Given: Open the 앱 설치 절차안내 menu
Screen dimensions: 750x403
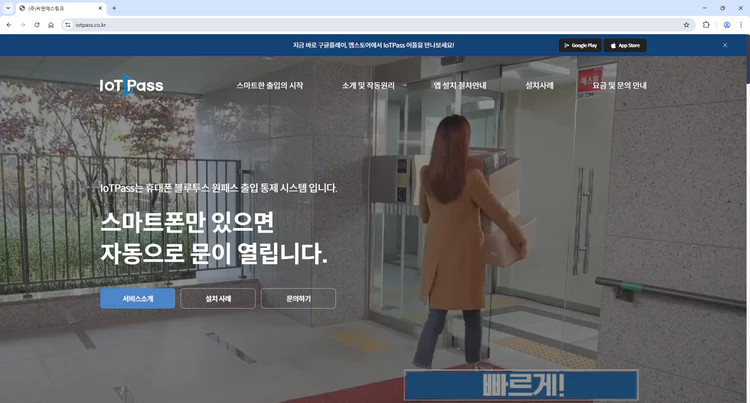Looking at the screenshot, I should pos(459,86).
